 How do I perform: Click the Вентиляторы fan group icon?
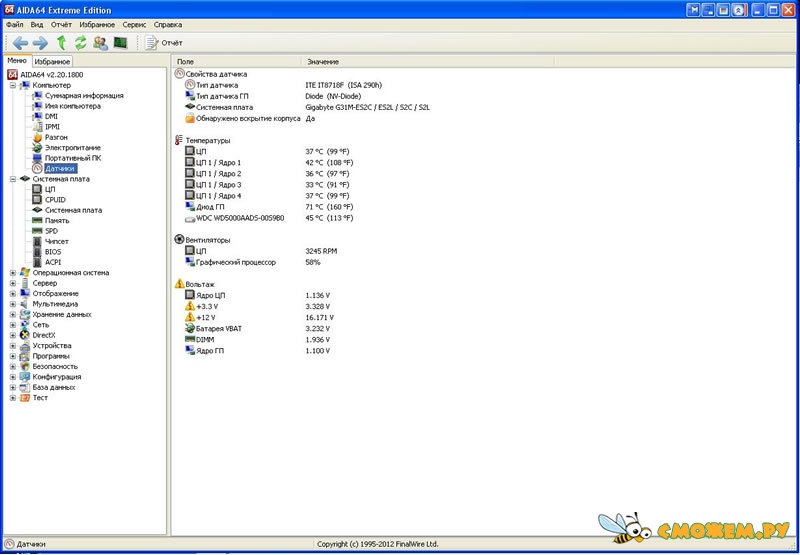point(179,239)
